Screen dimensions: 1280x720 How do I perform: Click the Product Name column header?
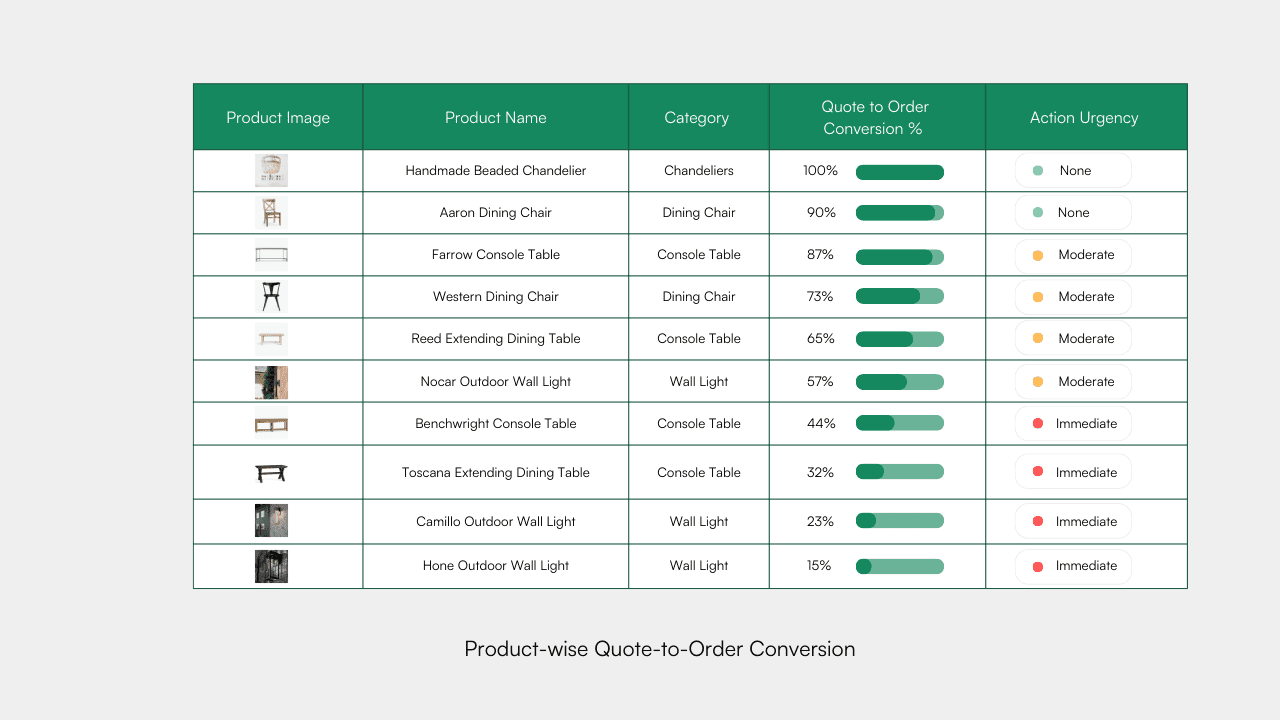click(496, 118)
